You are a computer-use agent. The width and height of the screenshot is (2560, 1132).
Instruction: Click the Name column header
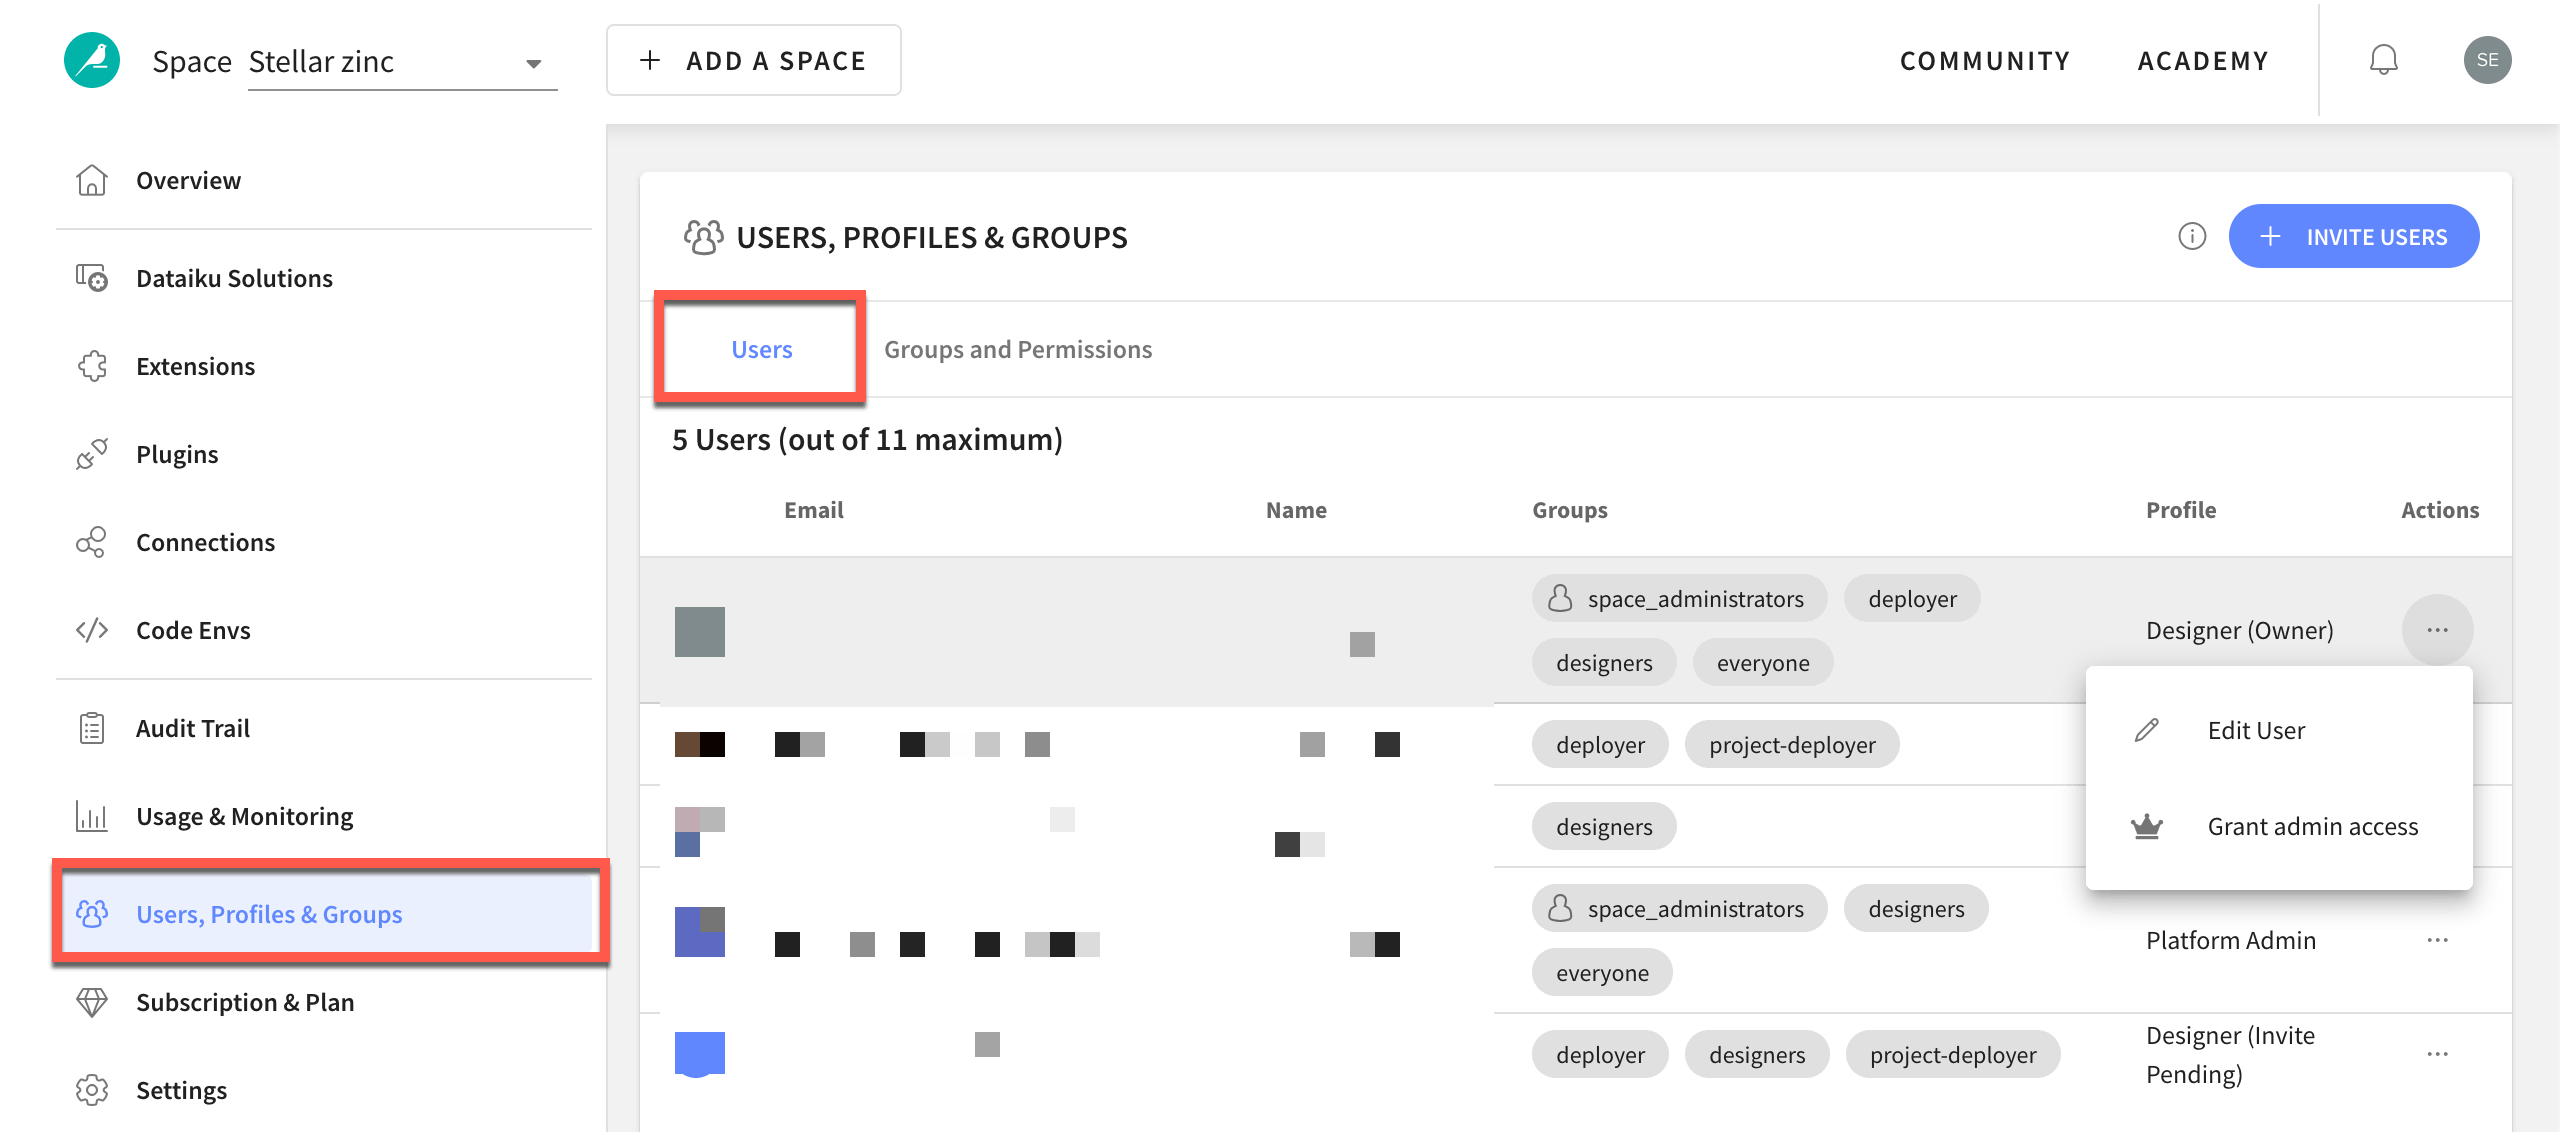(x=1296, y=510)
